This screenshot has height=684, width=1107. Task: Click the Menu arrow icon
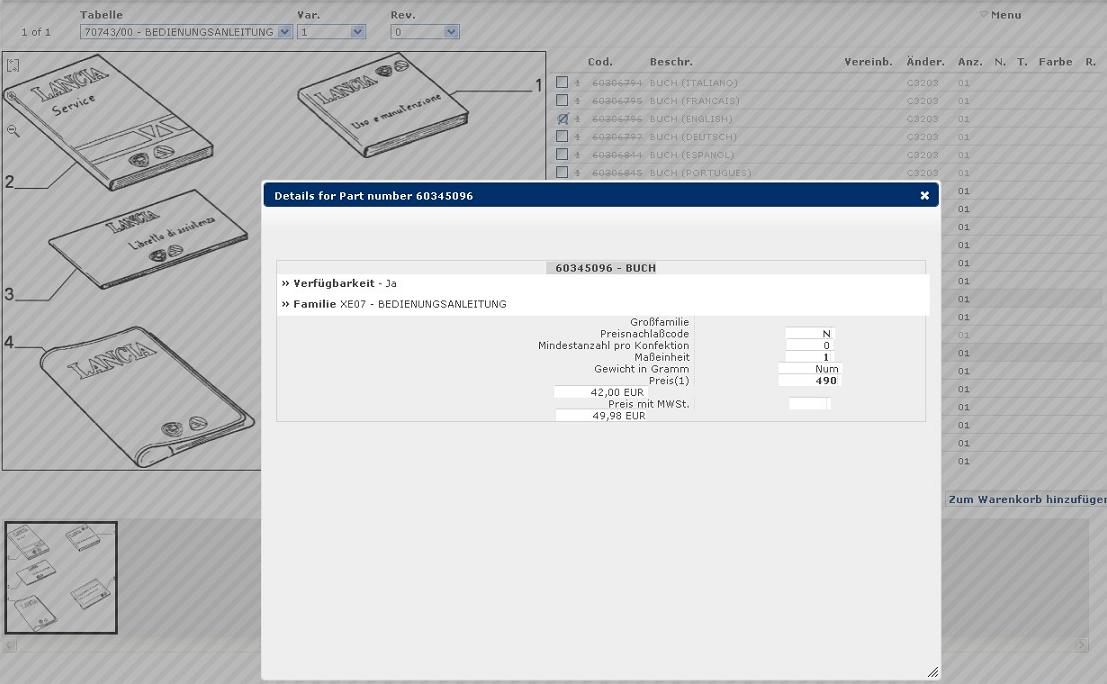983,15
